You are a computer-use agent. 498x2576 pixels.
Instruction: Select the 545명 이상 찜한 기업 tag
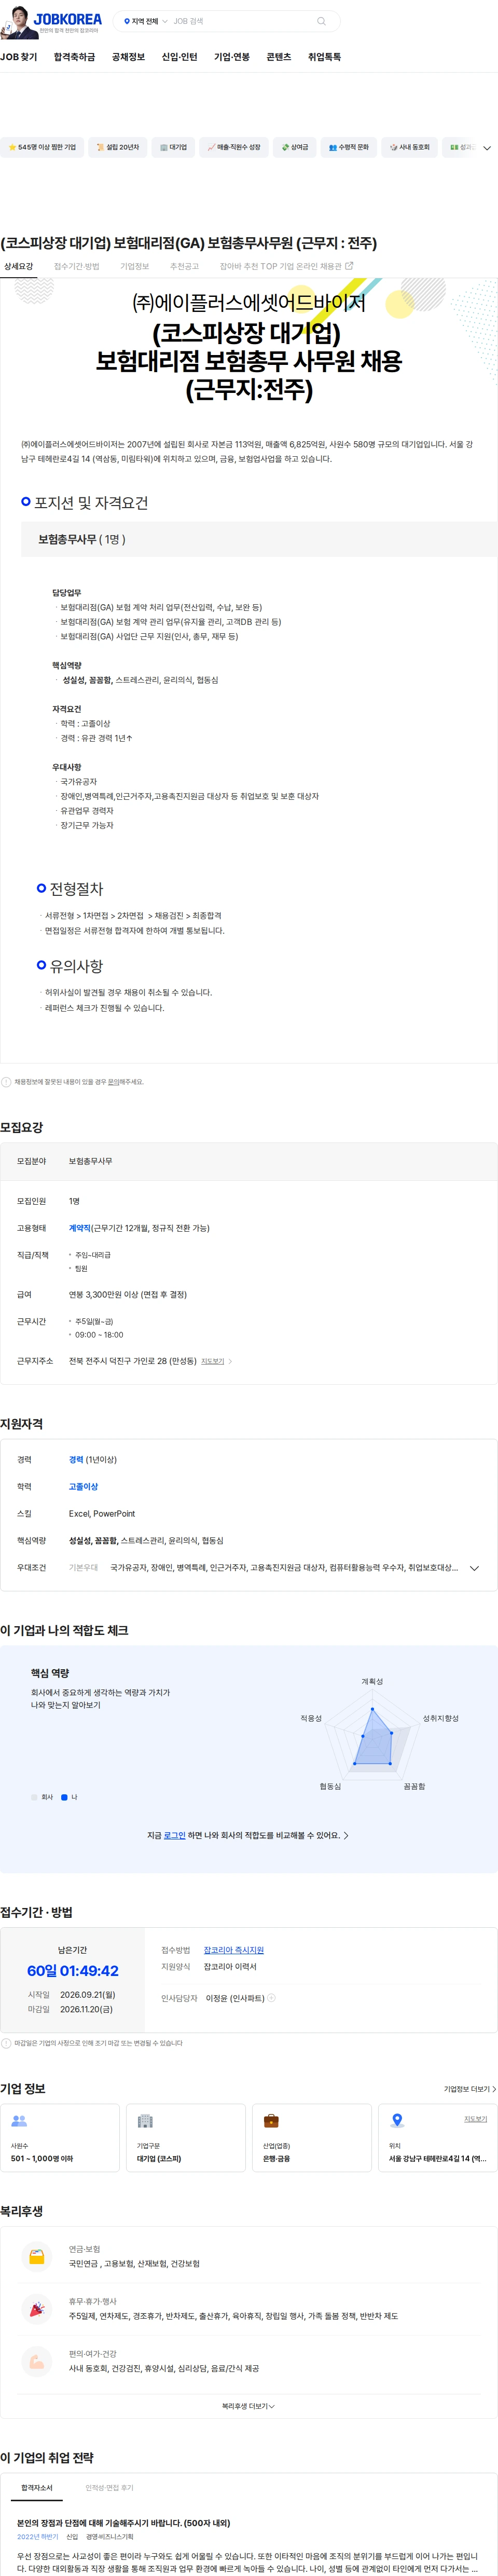pos(42,147)
